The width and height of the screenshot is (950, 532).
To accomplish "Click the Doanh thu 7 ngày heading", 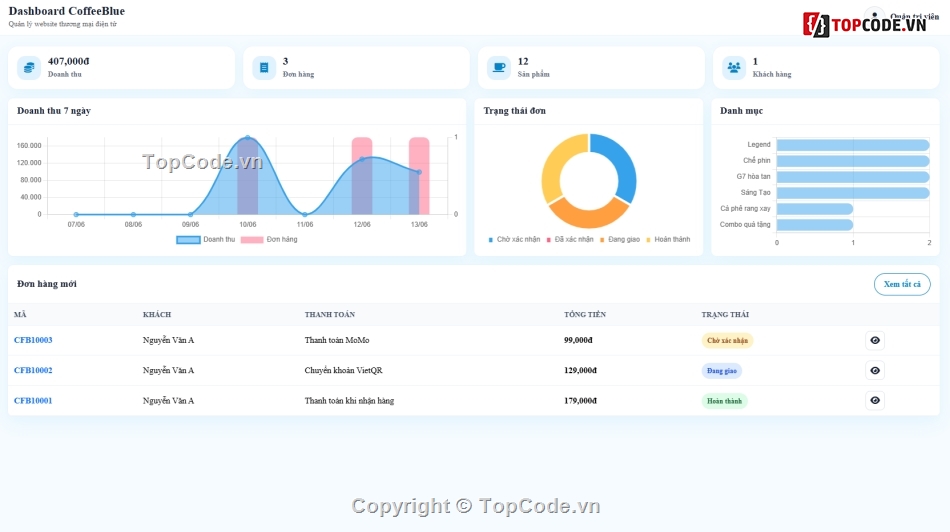I will tap(54, 111).
